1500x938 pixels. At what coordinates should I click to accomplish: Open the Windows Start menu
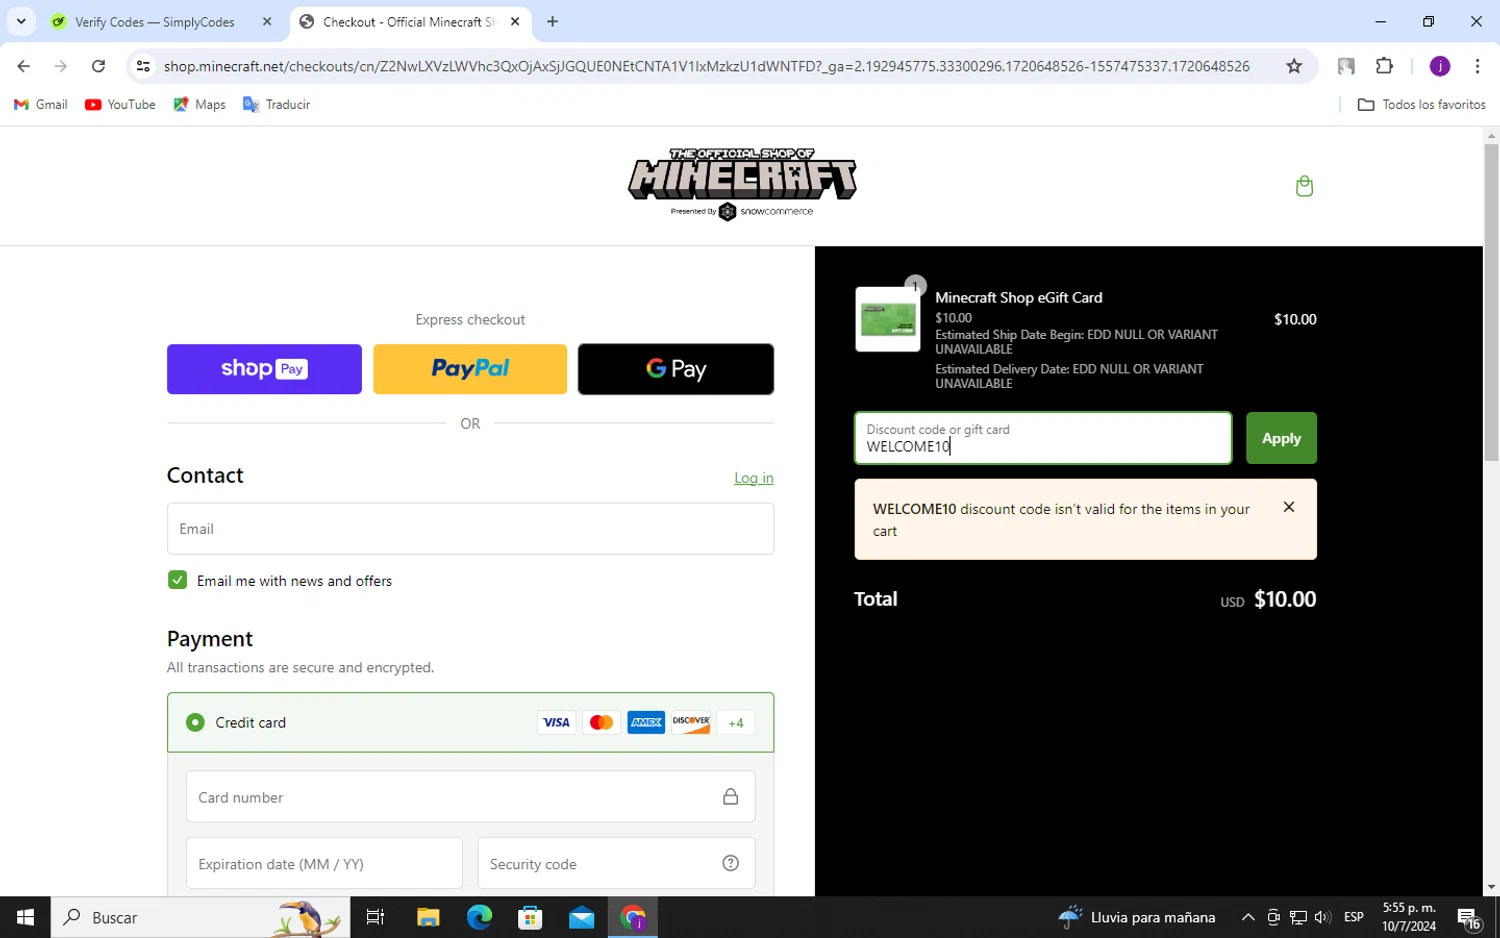point(25,917)
